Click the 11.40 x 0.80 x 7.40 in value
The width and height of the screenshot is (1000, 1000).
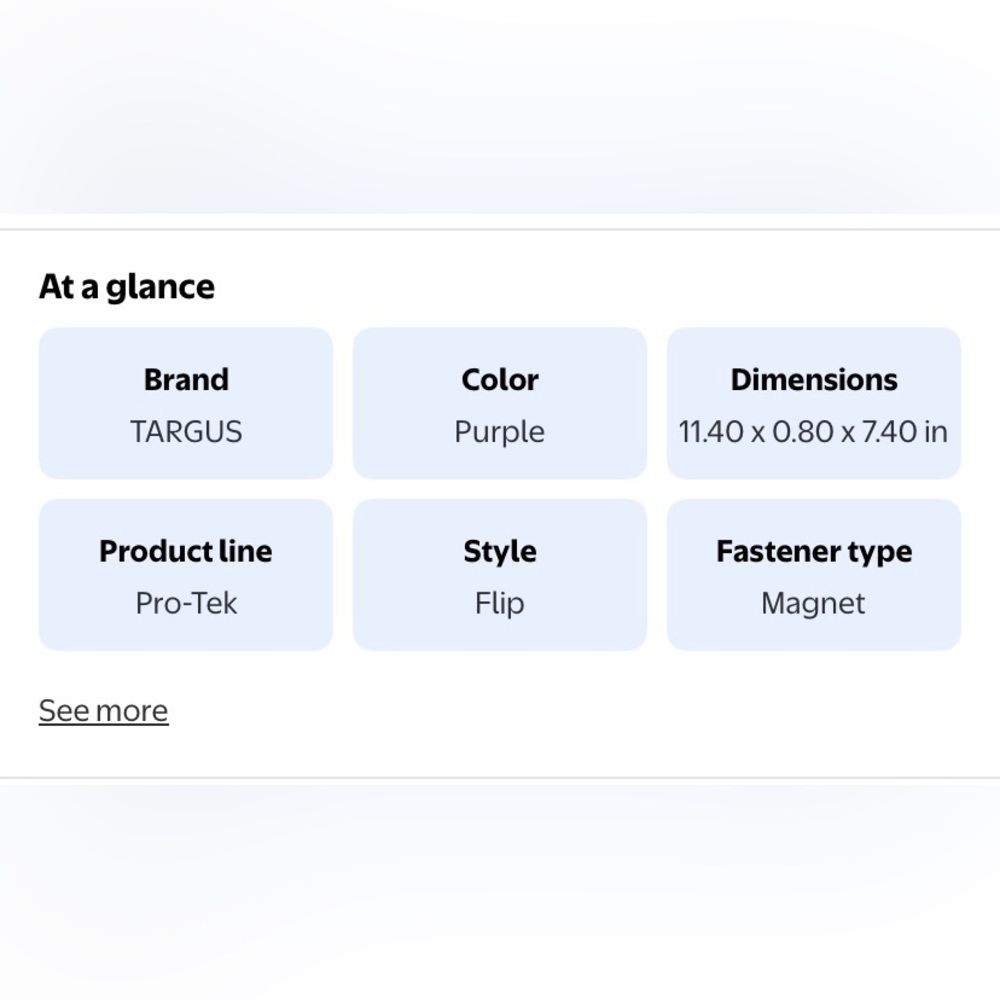813,432
